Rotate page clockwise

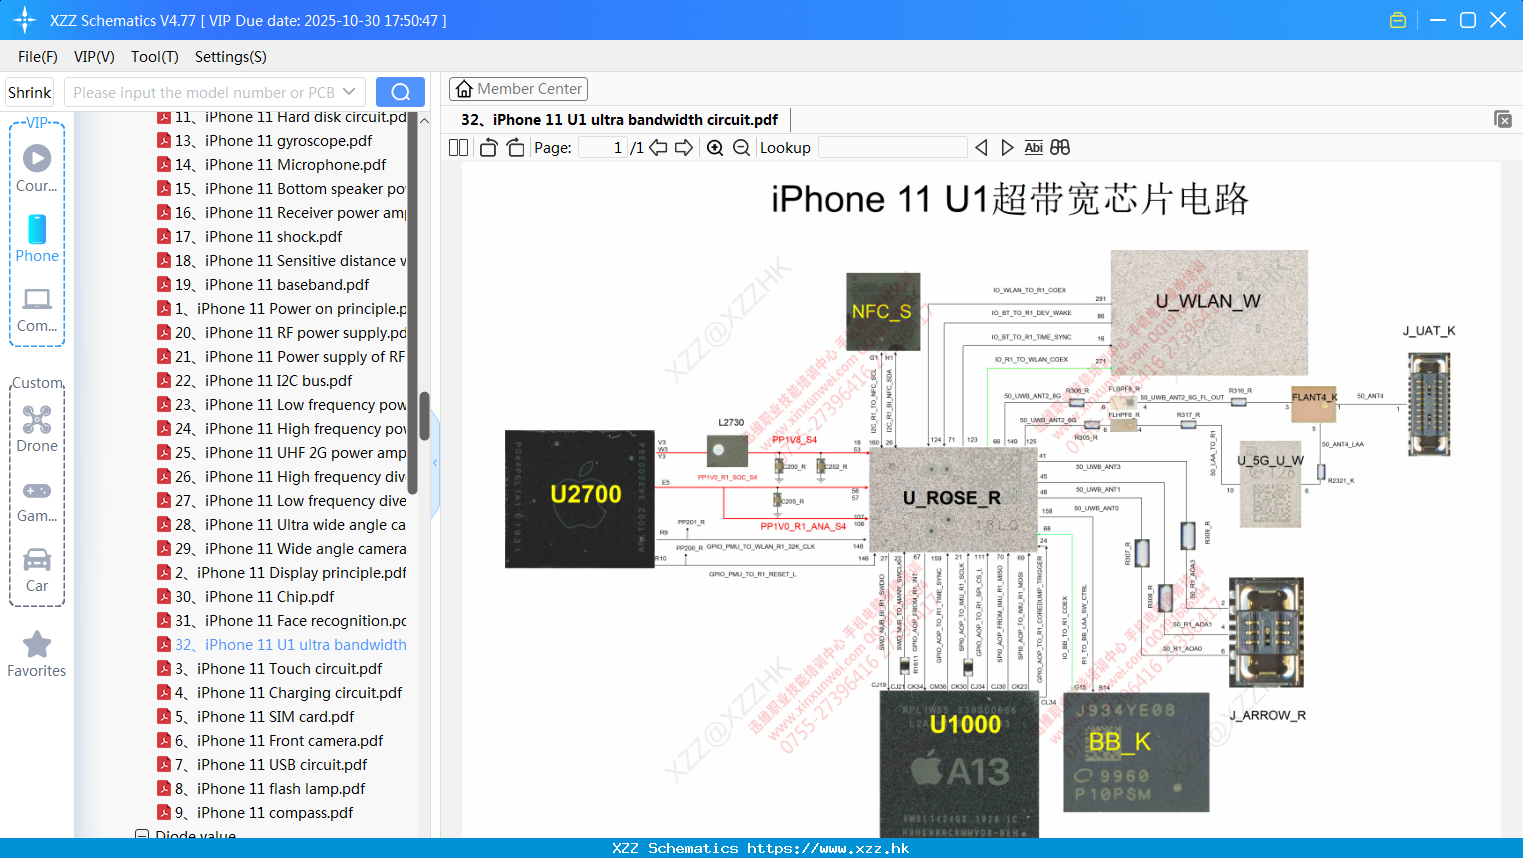click(x=515, y=148)
